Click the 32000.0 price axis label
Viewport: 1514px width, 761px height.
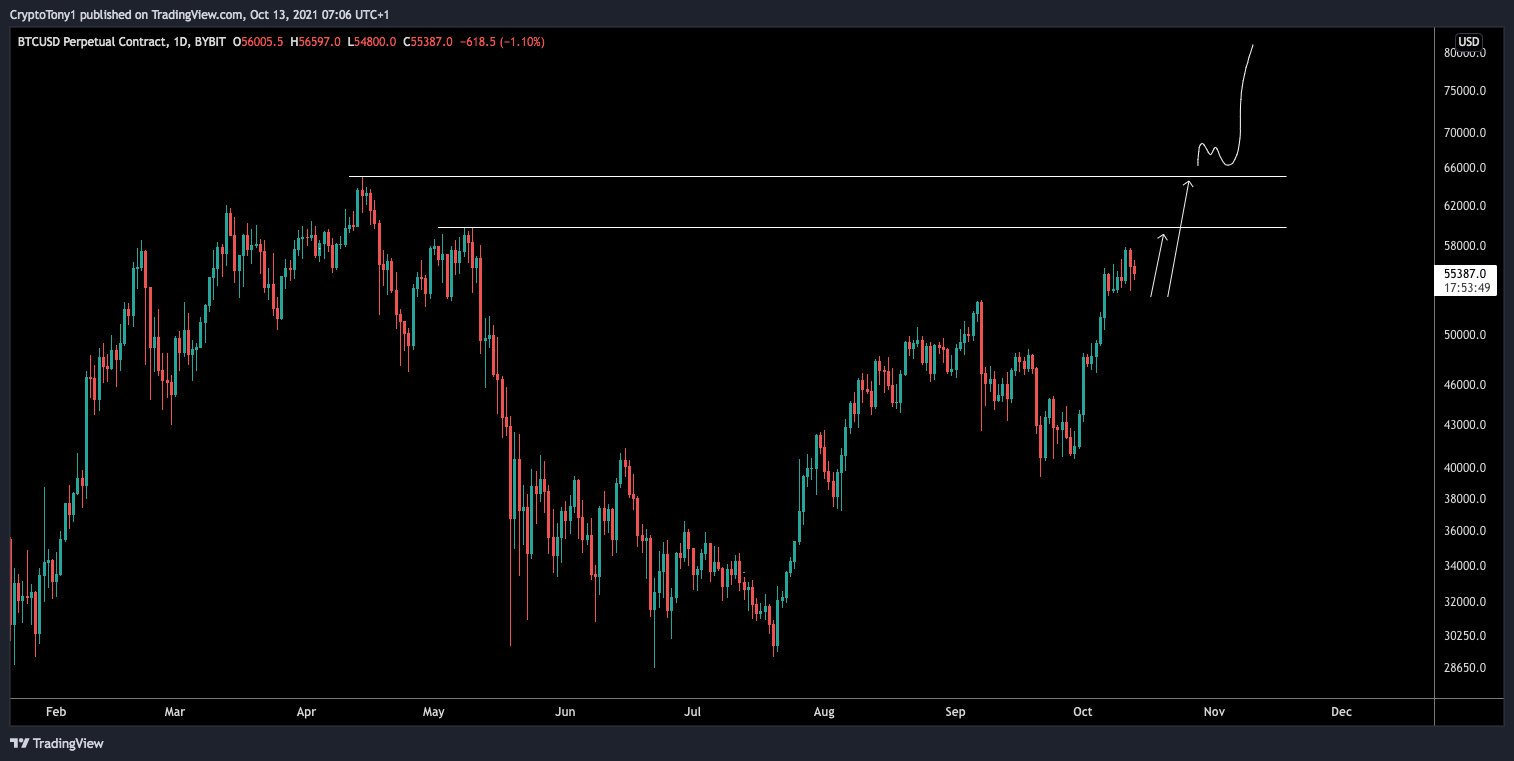click(x=1465, y=602)
